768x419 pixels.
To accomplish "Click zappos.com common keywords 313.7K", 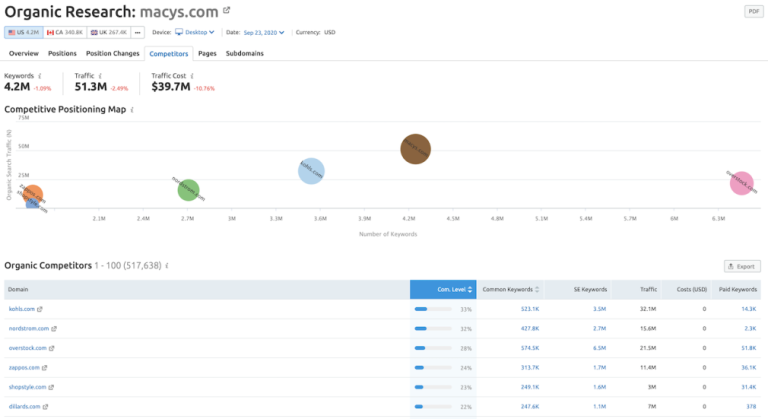I will [x=530, y=368].
